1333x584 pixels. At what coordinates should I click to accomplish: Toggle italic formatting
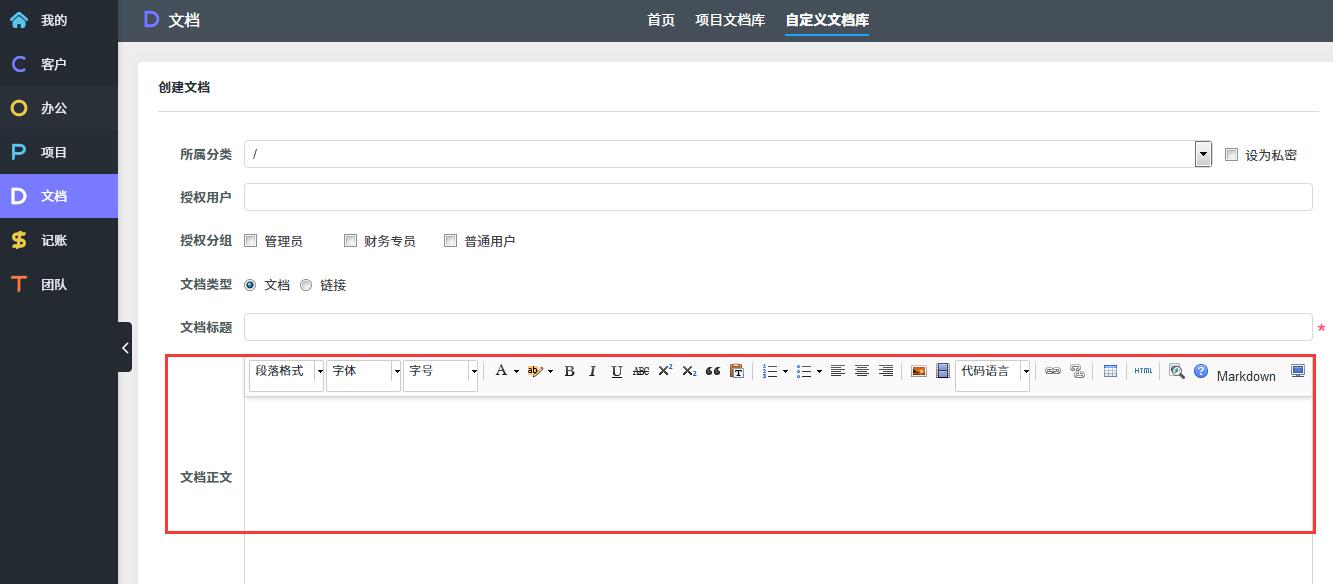(592, 371)
